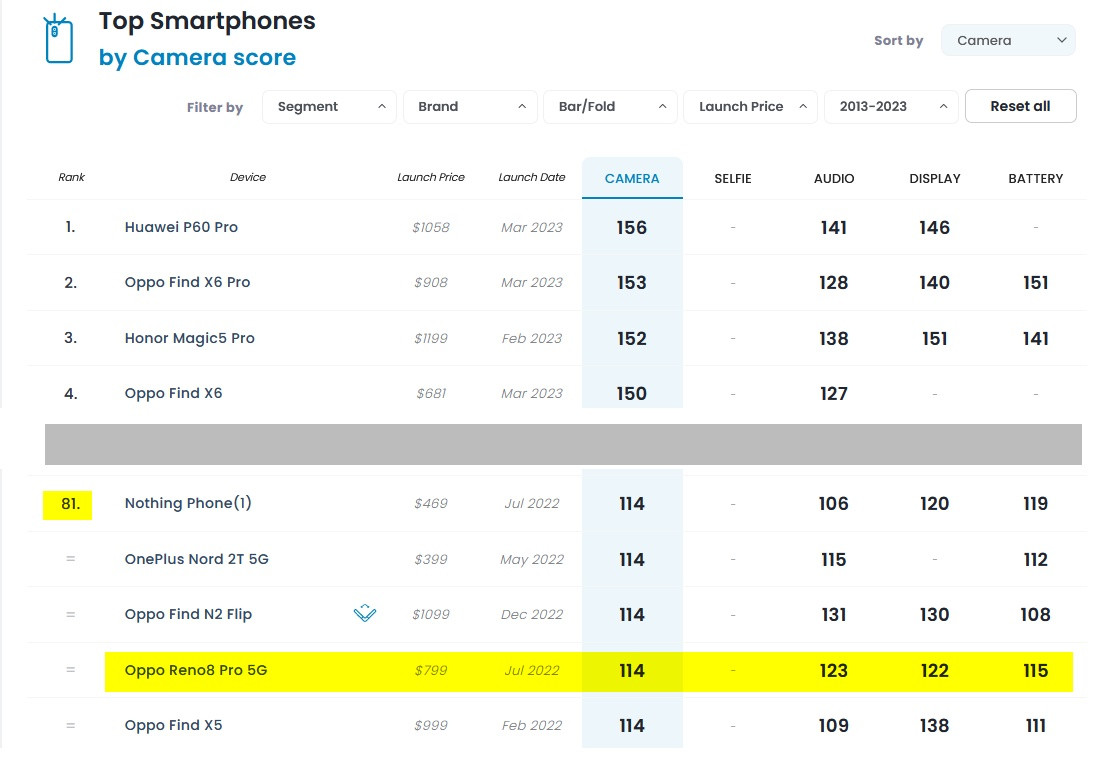Select the SELFIE column tab
The image size is (1112, 760).
[733, 179]
